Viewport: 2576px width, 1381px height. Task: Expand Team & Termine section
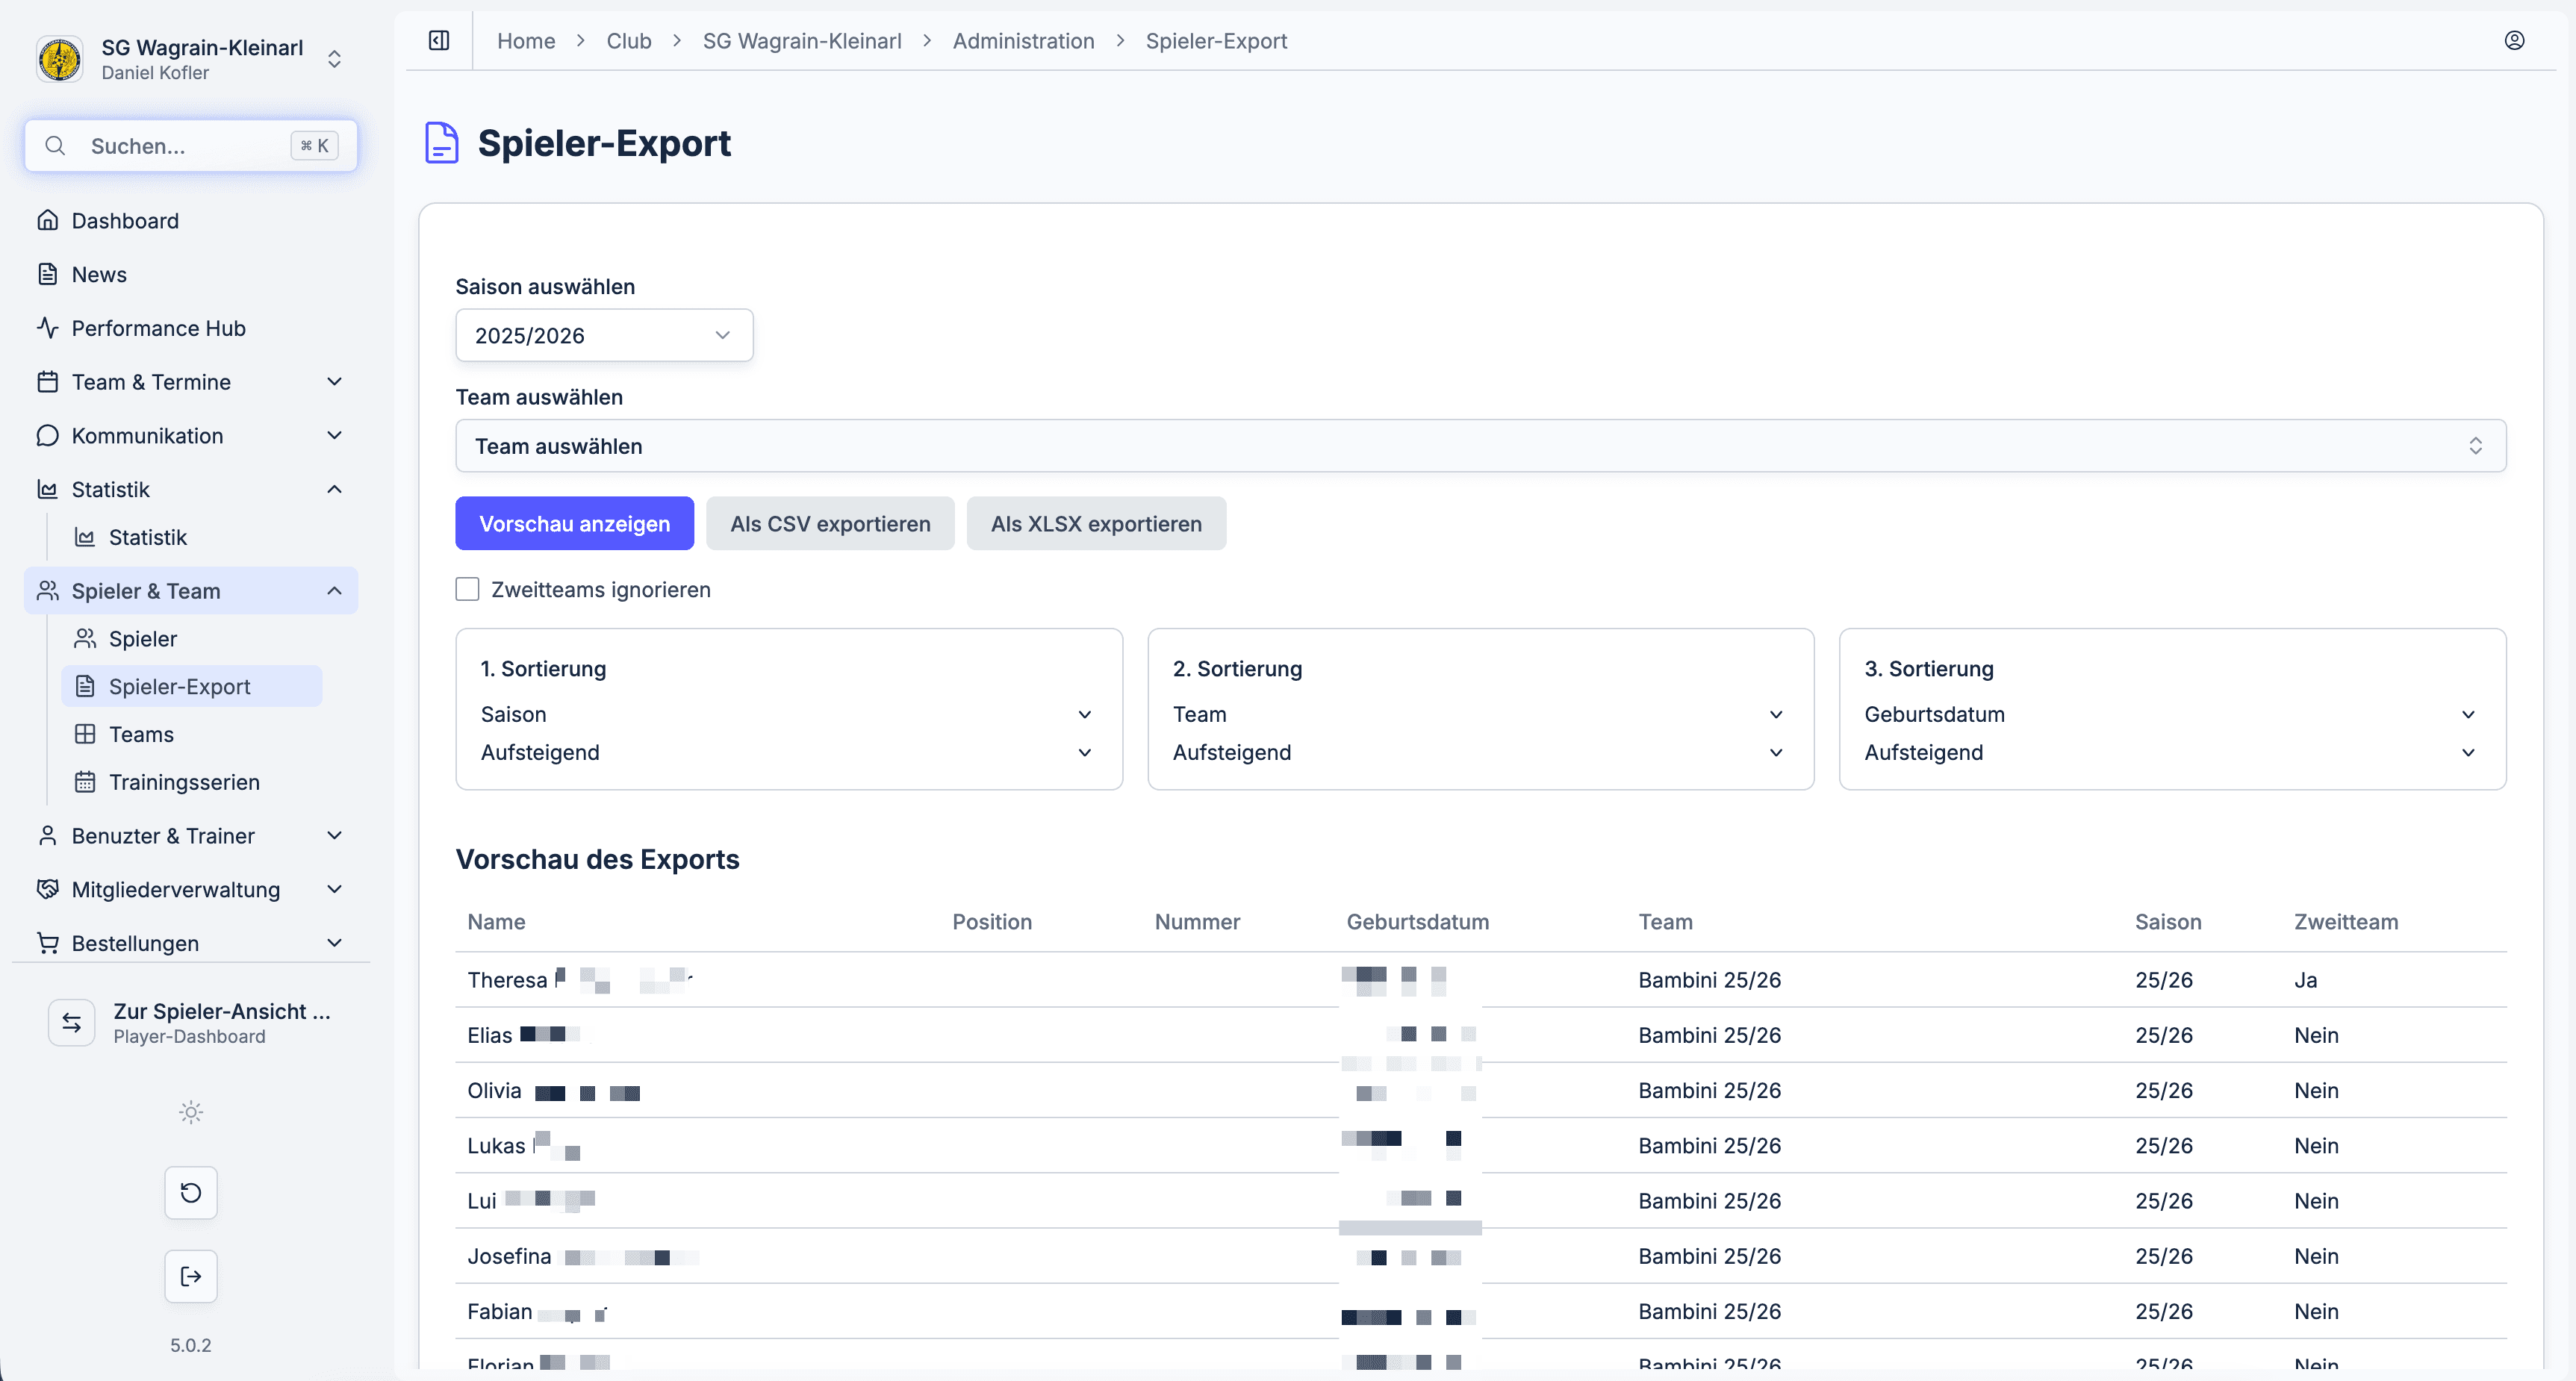pyautogui.click(x=191, y=382)
